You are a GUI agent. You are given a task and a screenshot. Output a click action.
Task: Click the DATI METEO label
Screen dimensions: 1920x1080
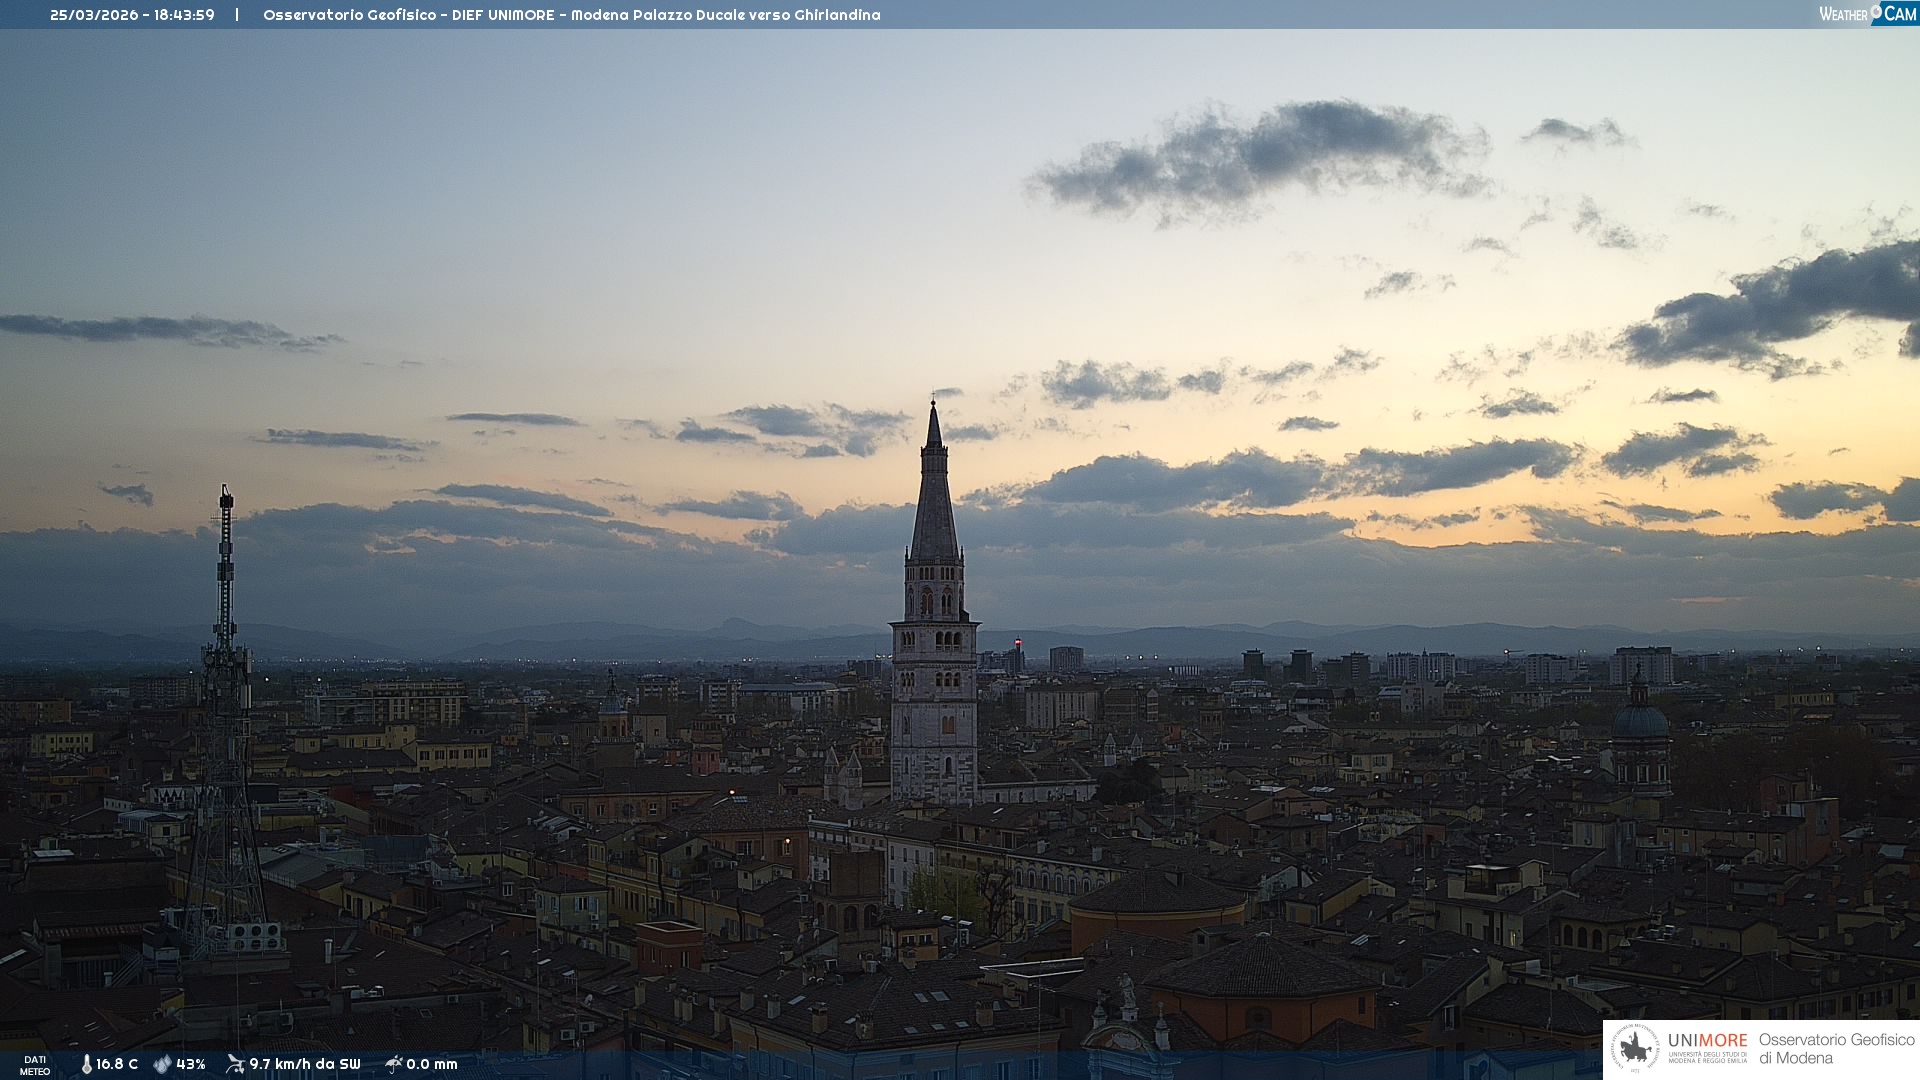(35, 1065)
